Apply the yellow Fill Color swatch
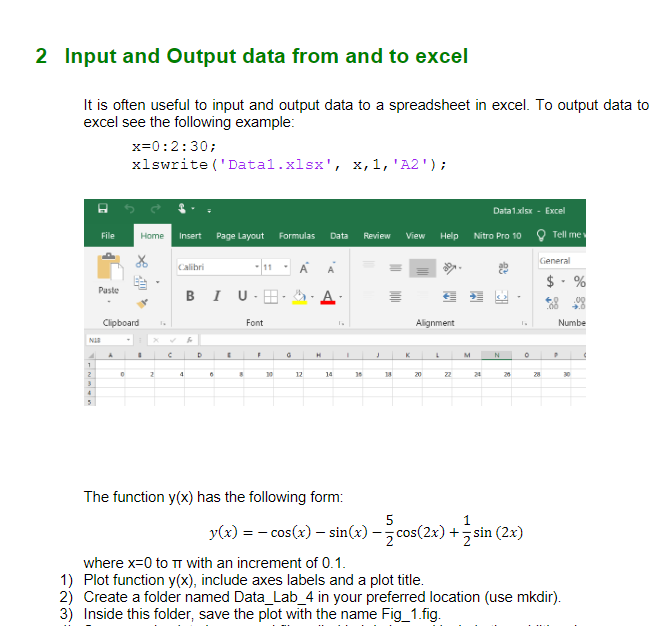The height and width of the screenshot is (626, 672). [x=300, y=297]
